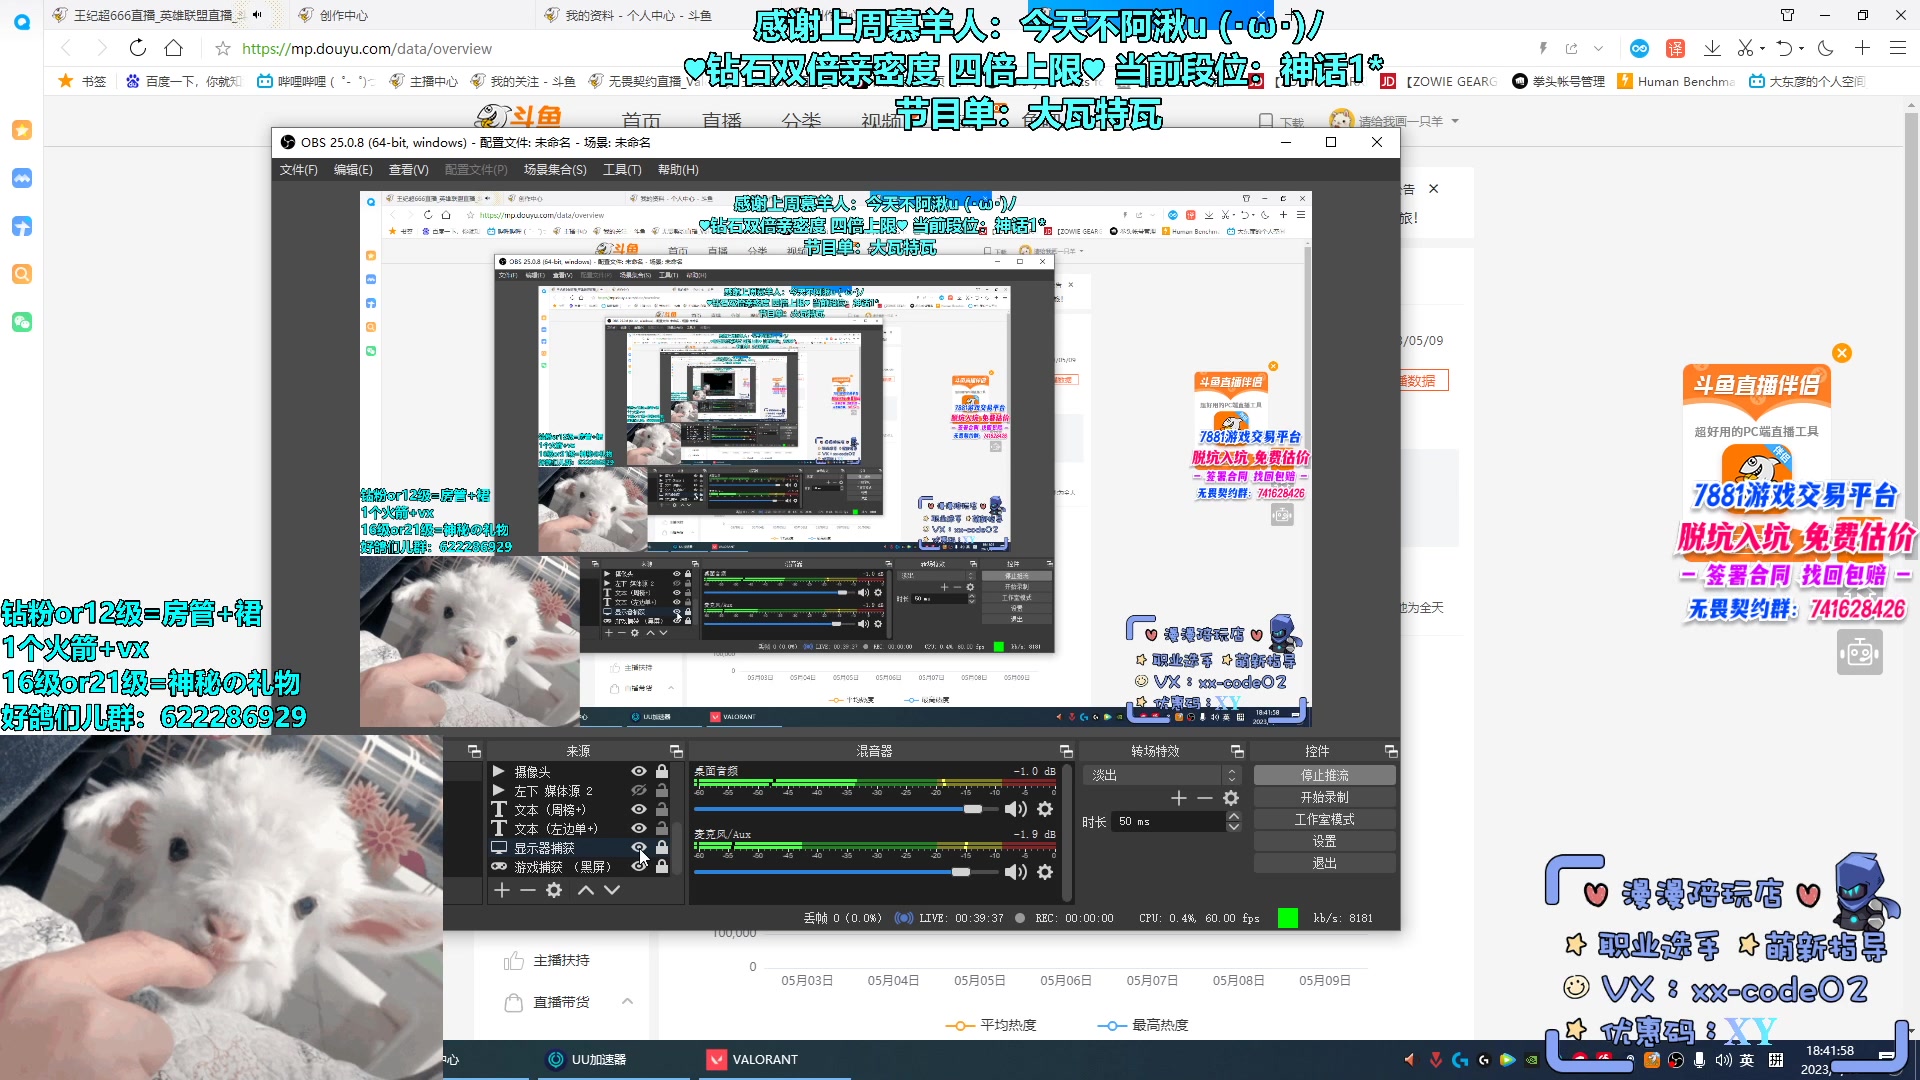The image size is (1920, 1080).
Task: Hide the 文本（左边单+）source
Action: [x=639, y=828]
